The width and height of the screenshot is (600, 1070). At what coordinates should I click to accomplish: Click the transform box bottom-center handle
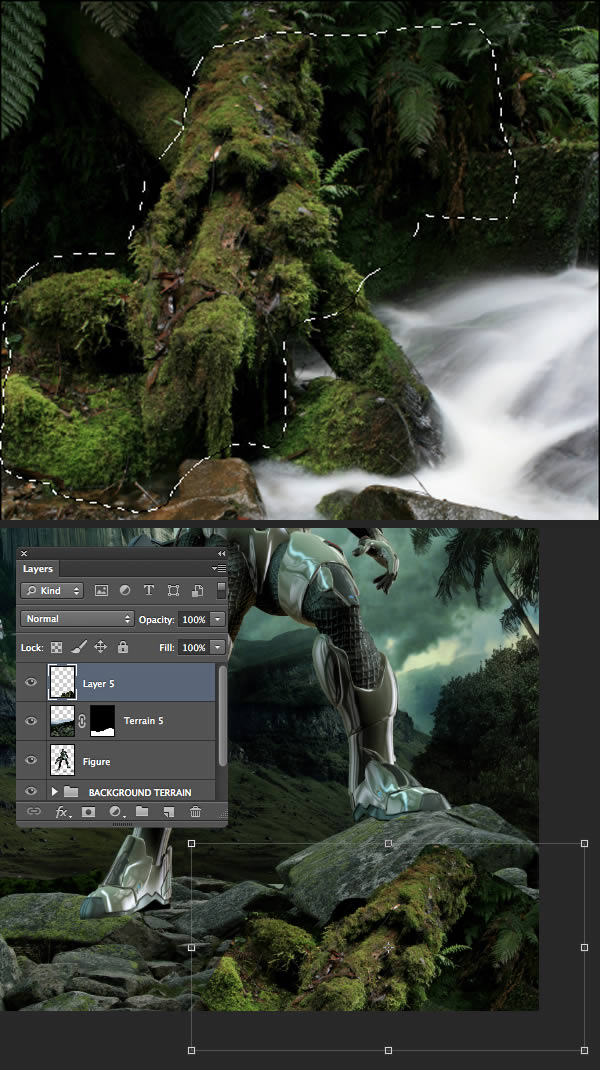coord(388,1050)
